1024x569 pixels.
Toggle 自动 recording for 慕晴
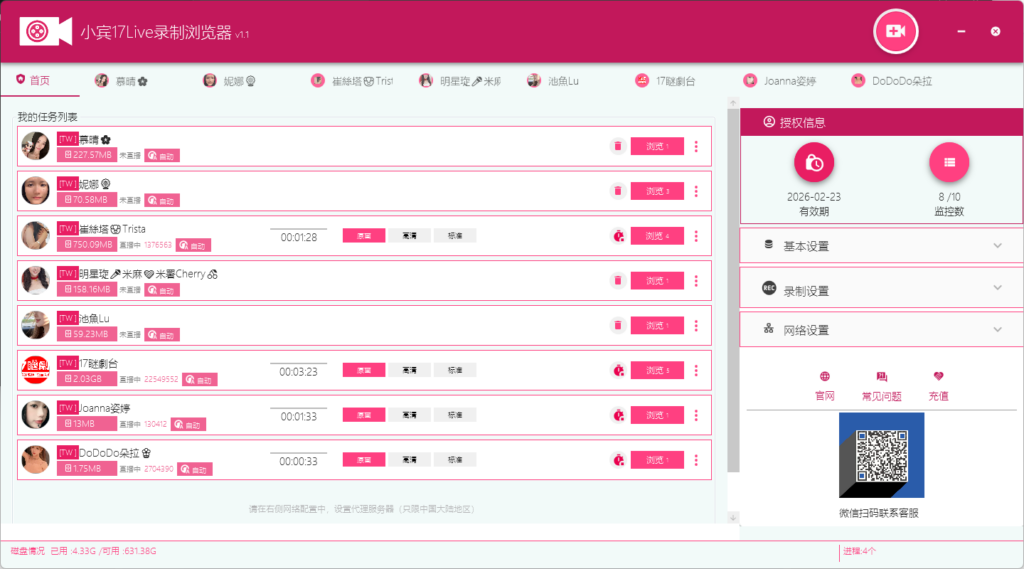[162, 155]
